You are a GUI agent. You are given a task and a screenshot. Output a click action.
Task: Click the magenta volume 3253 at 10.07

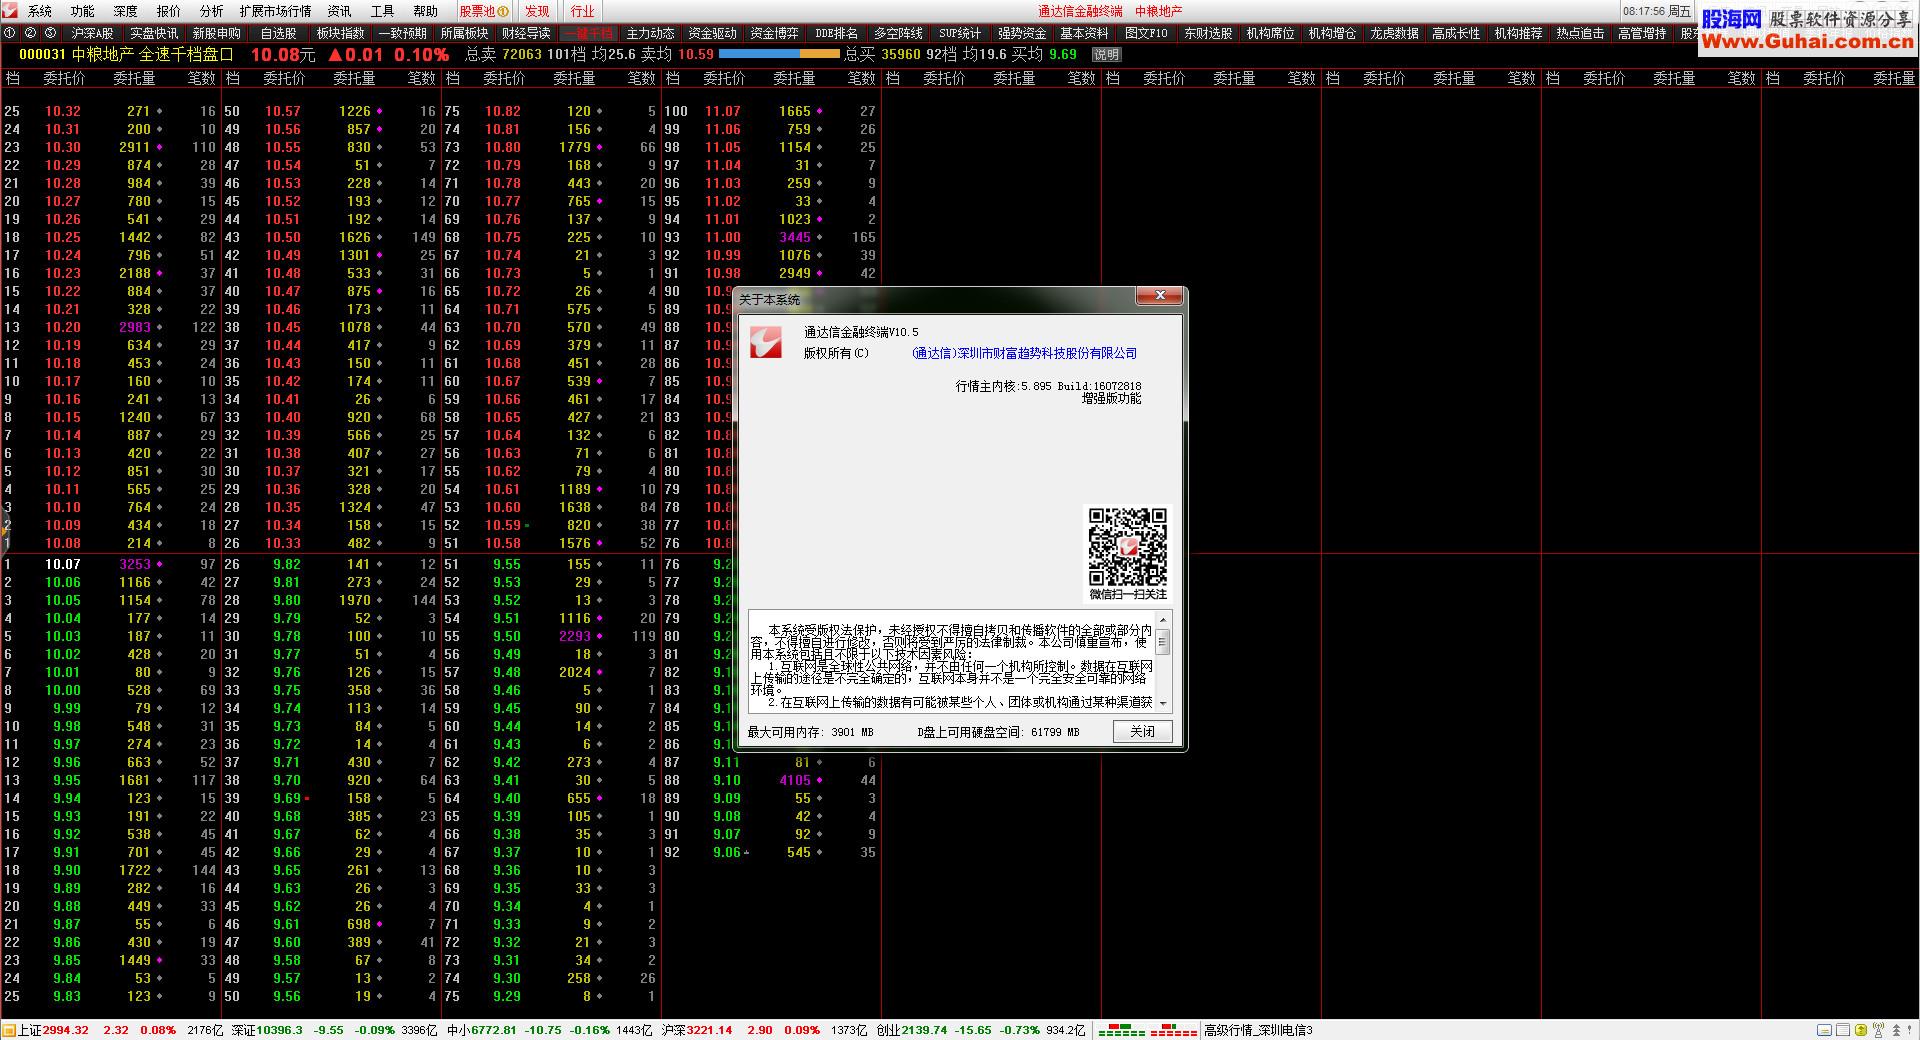(x=135, y=565)
